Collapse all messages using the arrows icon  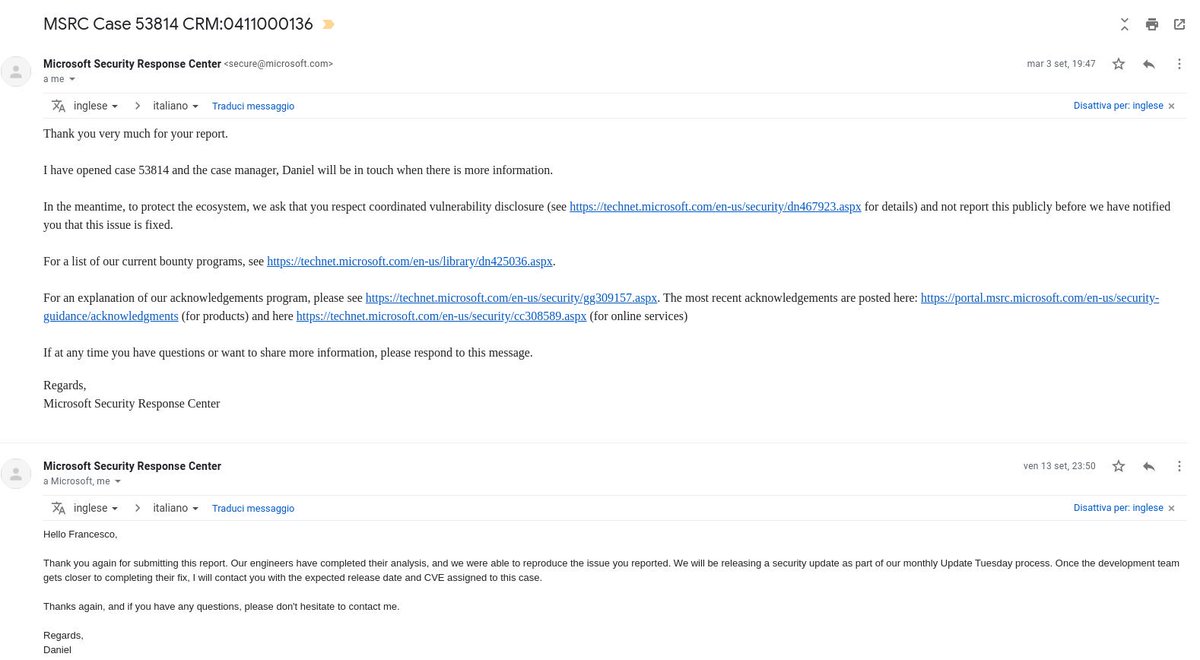click(x=1124, y=24)
